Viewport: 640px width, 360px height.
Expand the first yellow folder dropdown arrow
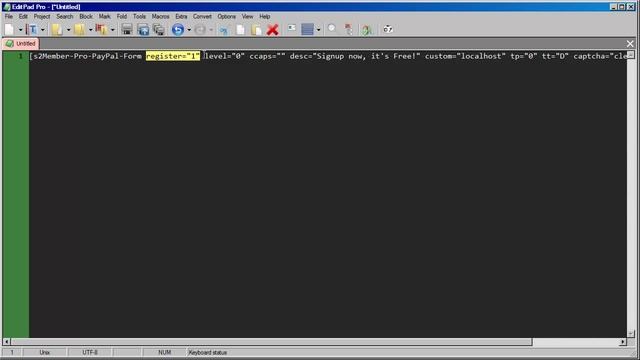point(68,30)
